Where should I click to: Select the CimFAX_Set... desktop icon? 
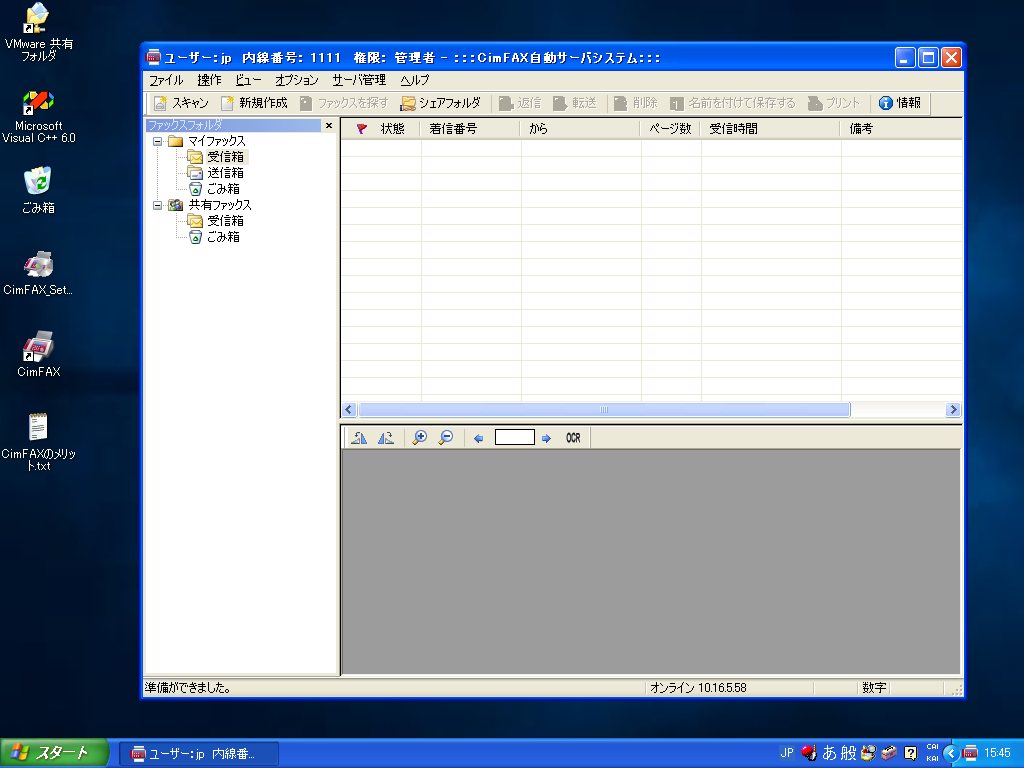[x=39, y=273]
